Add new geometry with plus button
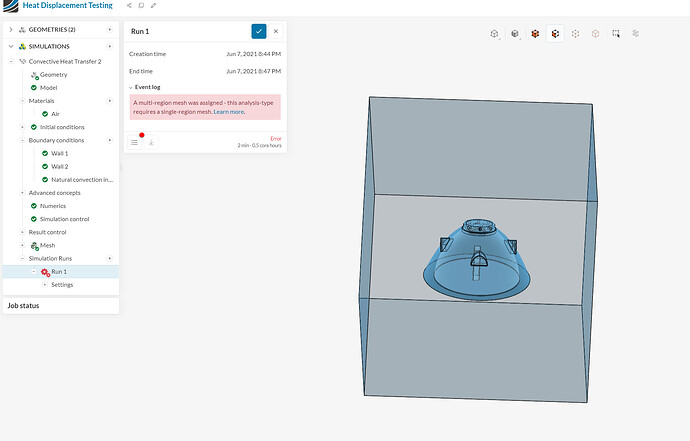Image resolution: width=690 pixels, height=441 pixels. 110,29
